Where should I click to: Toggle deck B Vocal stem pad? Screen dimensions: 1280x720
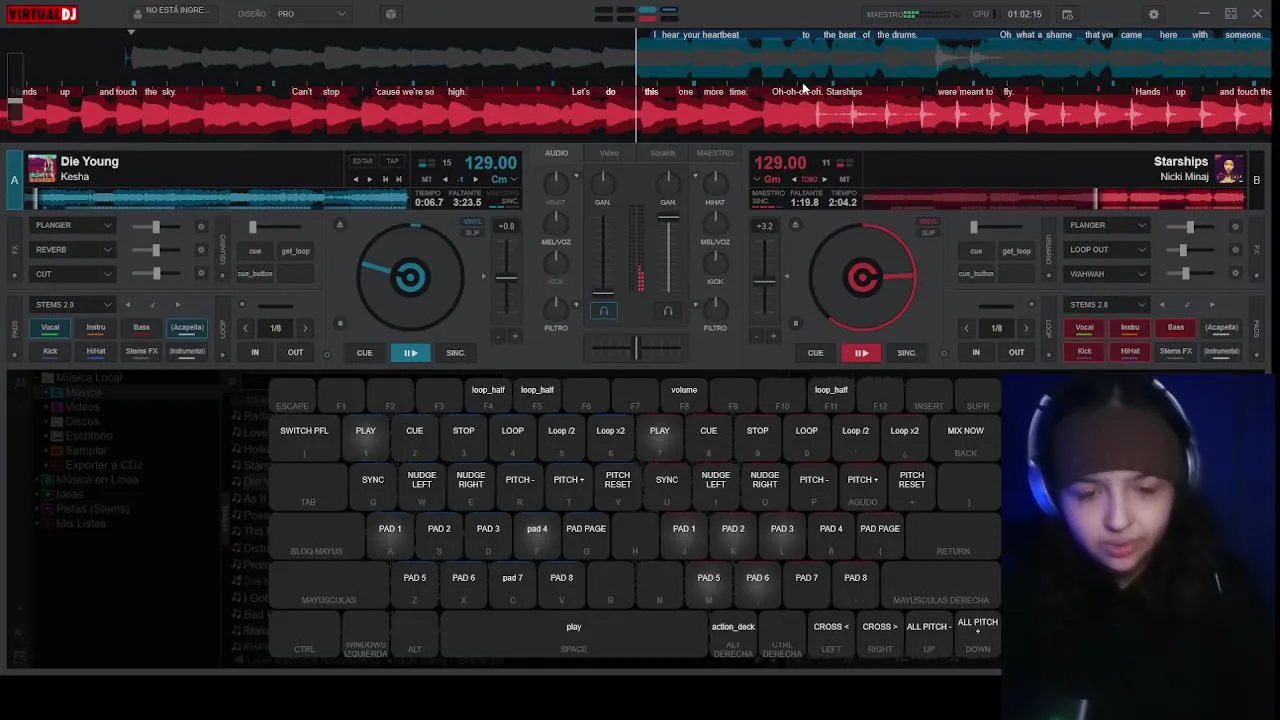(x=1084, y=327)
